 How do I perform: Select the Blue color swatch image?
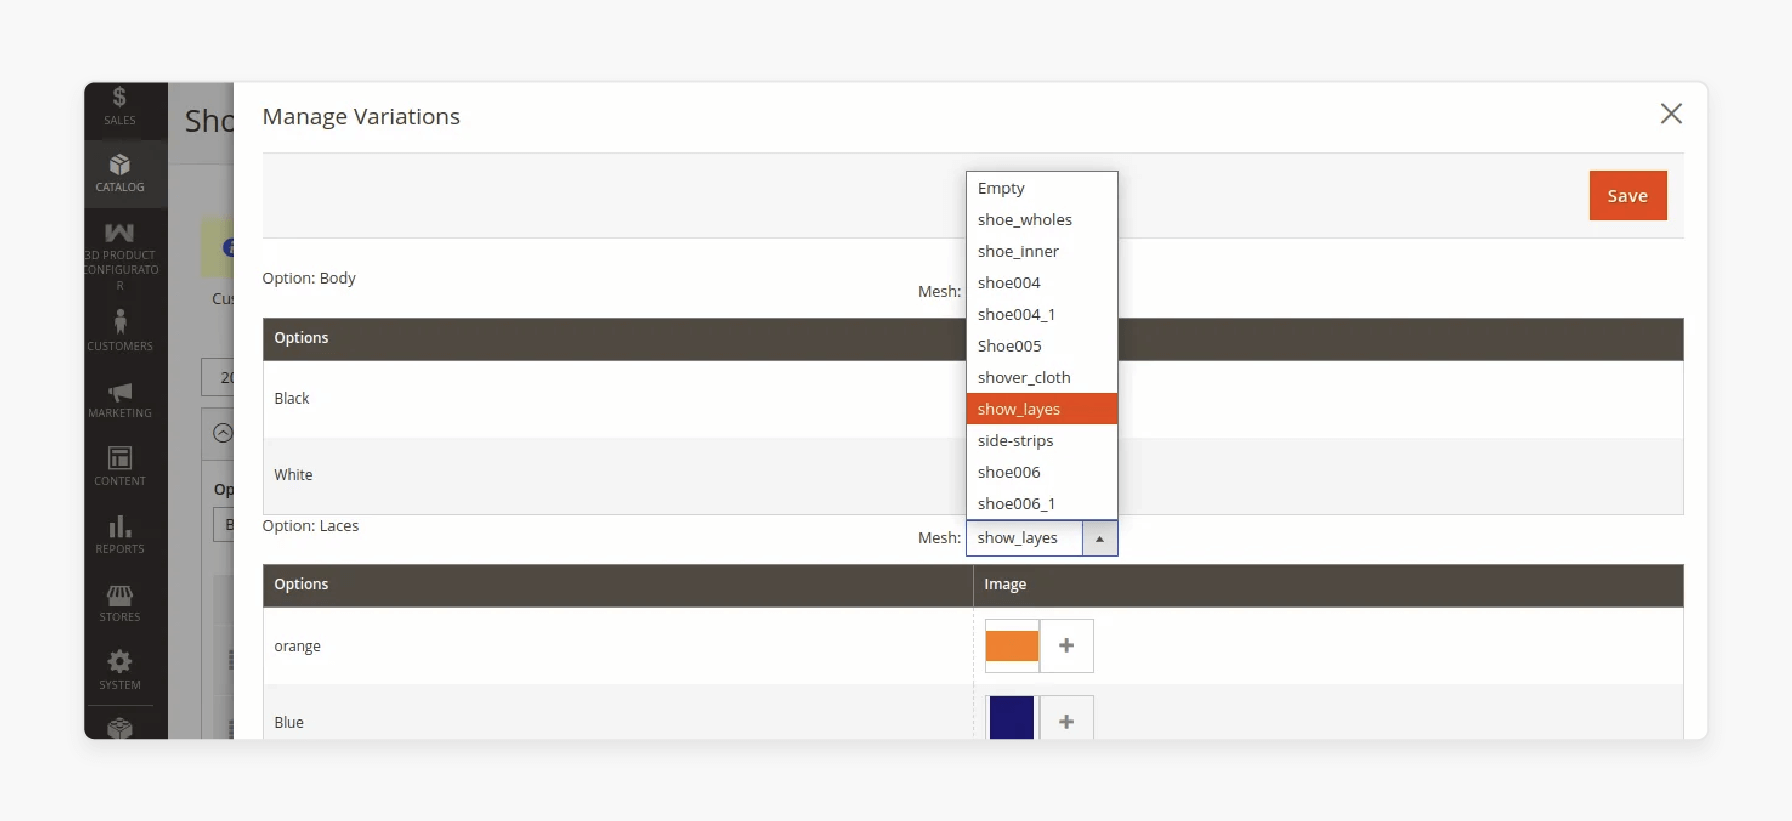tap(1012, 718)
